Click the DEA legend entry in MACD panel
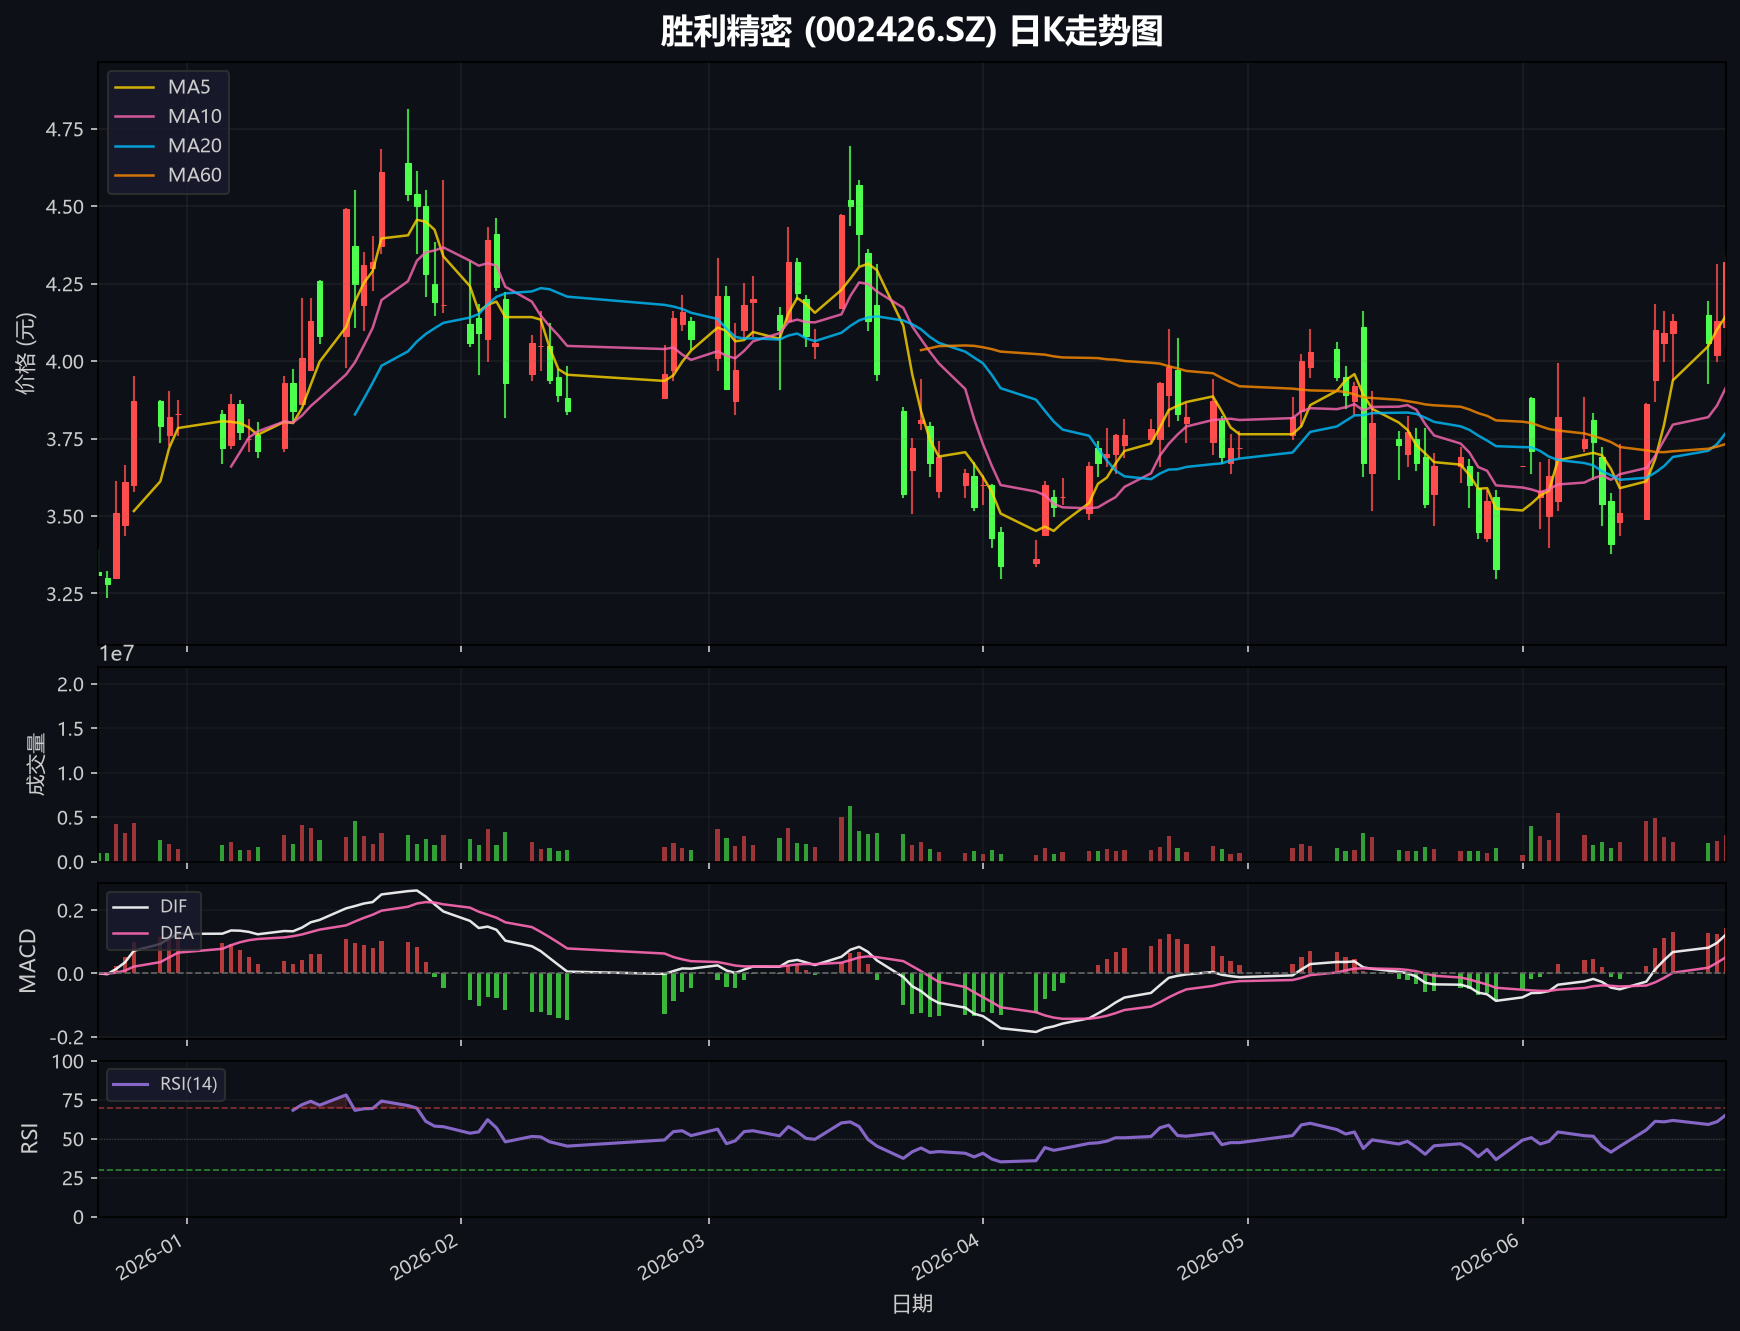The image size is (1740, 1331). click(x=153, y=933)
